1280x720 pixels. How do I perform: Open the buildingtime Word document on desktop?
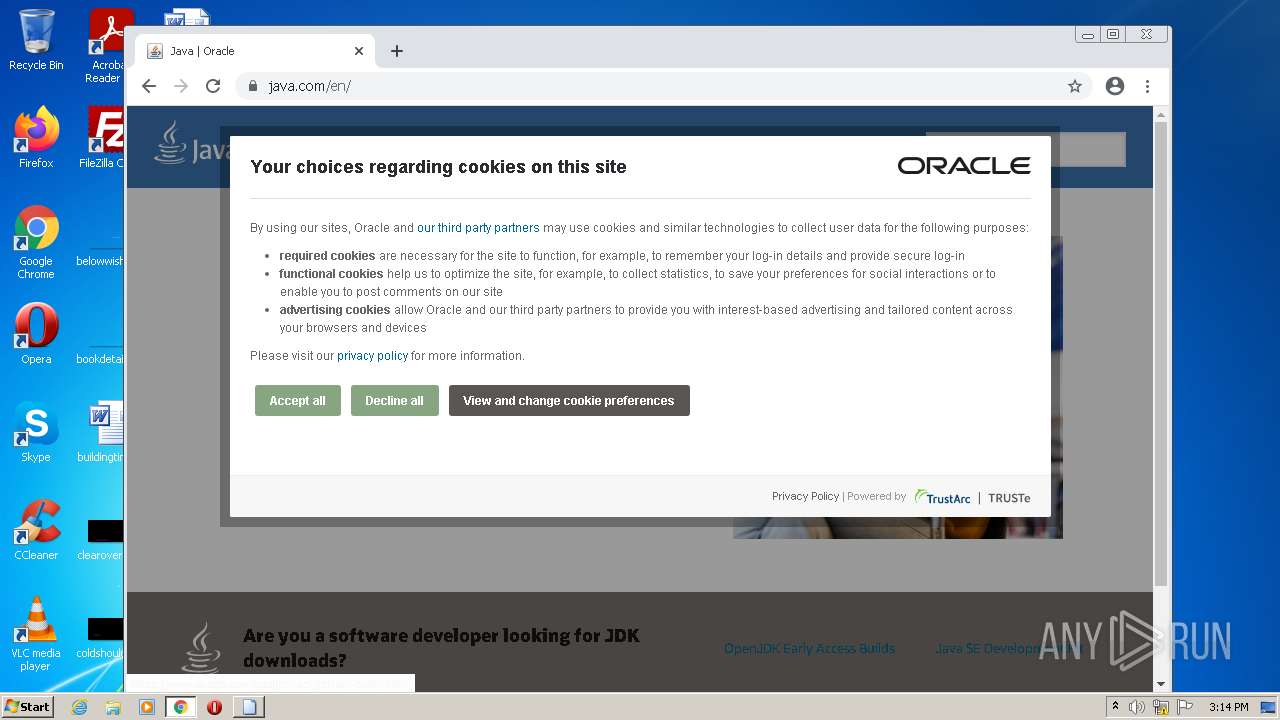tap(102, 432)
